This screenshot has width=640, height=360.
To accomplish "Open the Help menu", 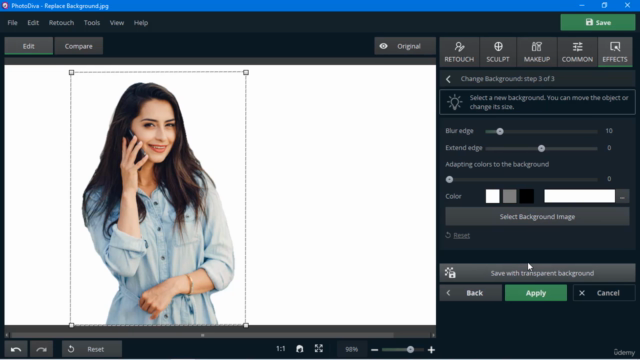I will coord(141,23).
